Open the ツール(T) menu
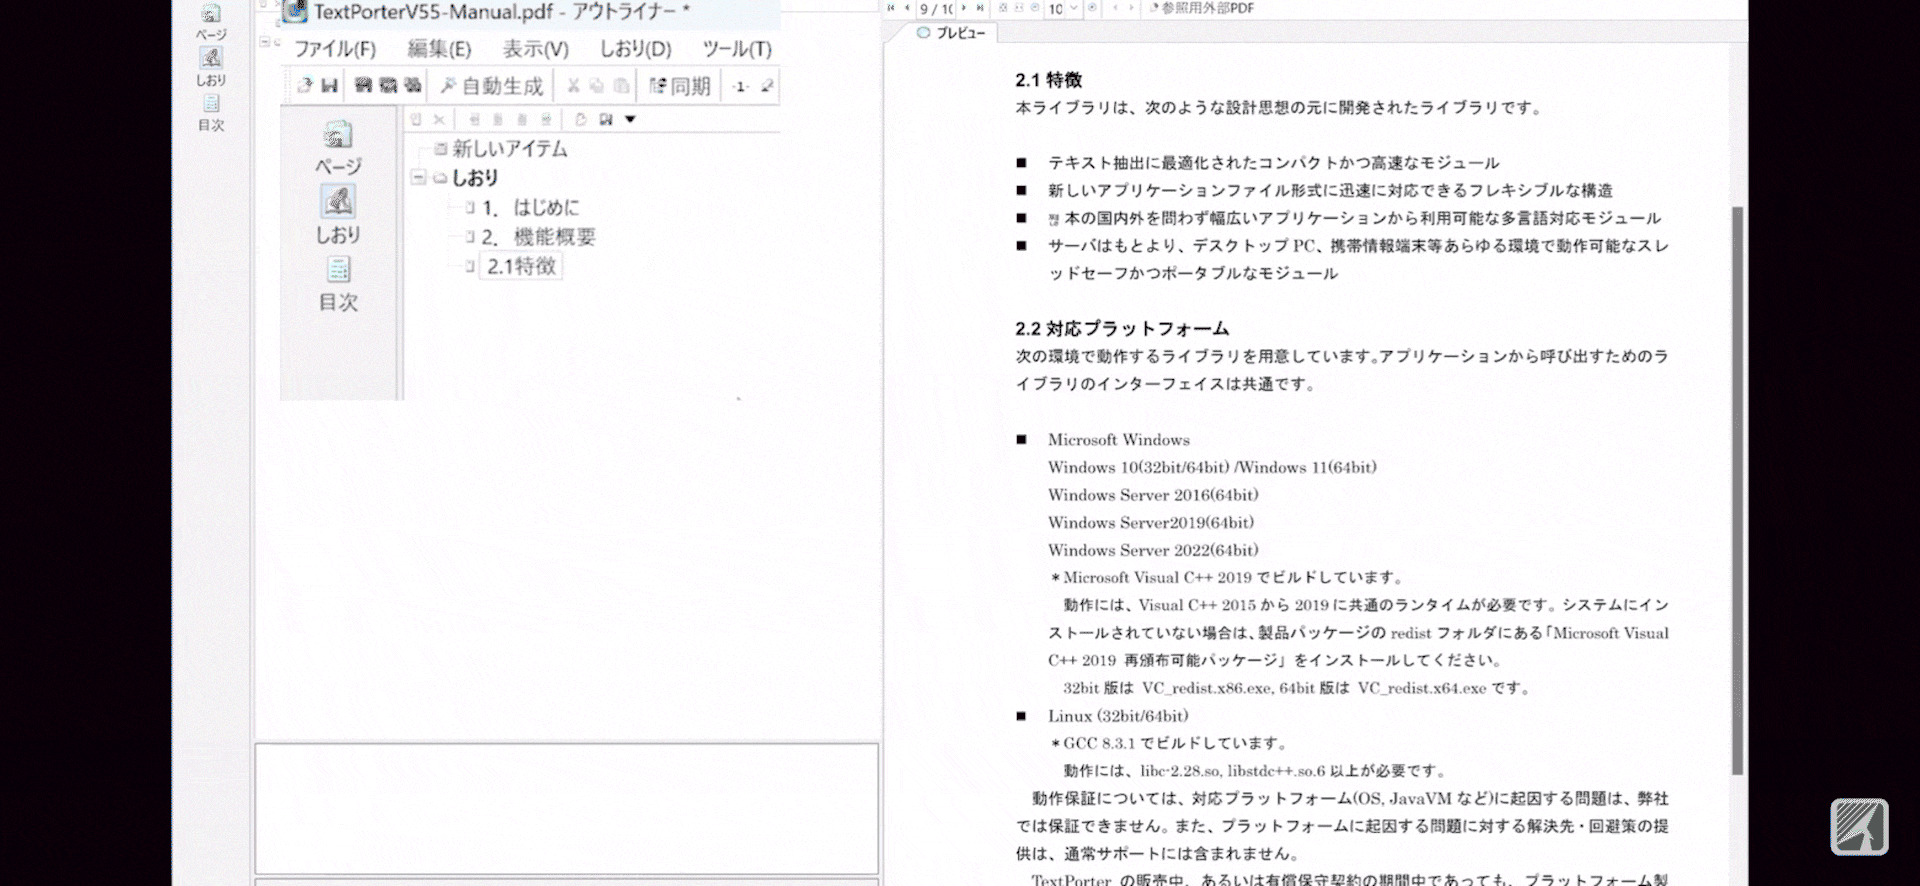The image size is (1920, 886). 737,49
